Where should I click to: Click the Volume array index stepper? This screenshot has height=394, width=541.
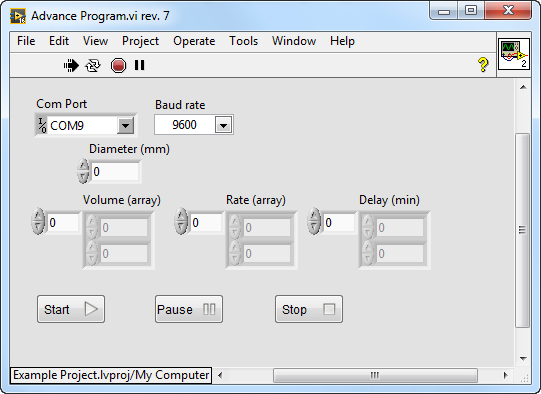click(38, 221)
